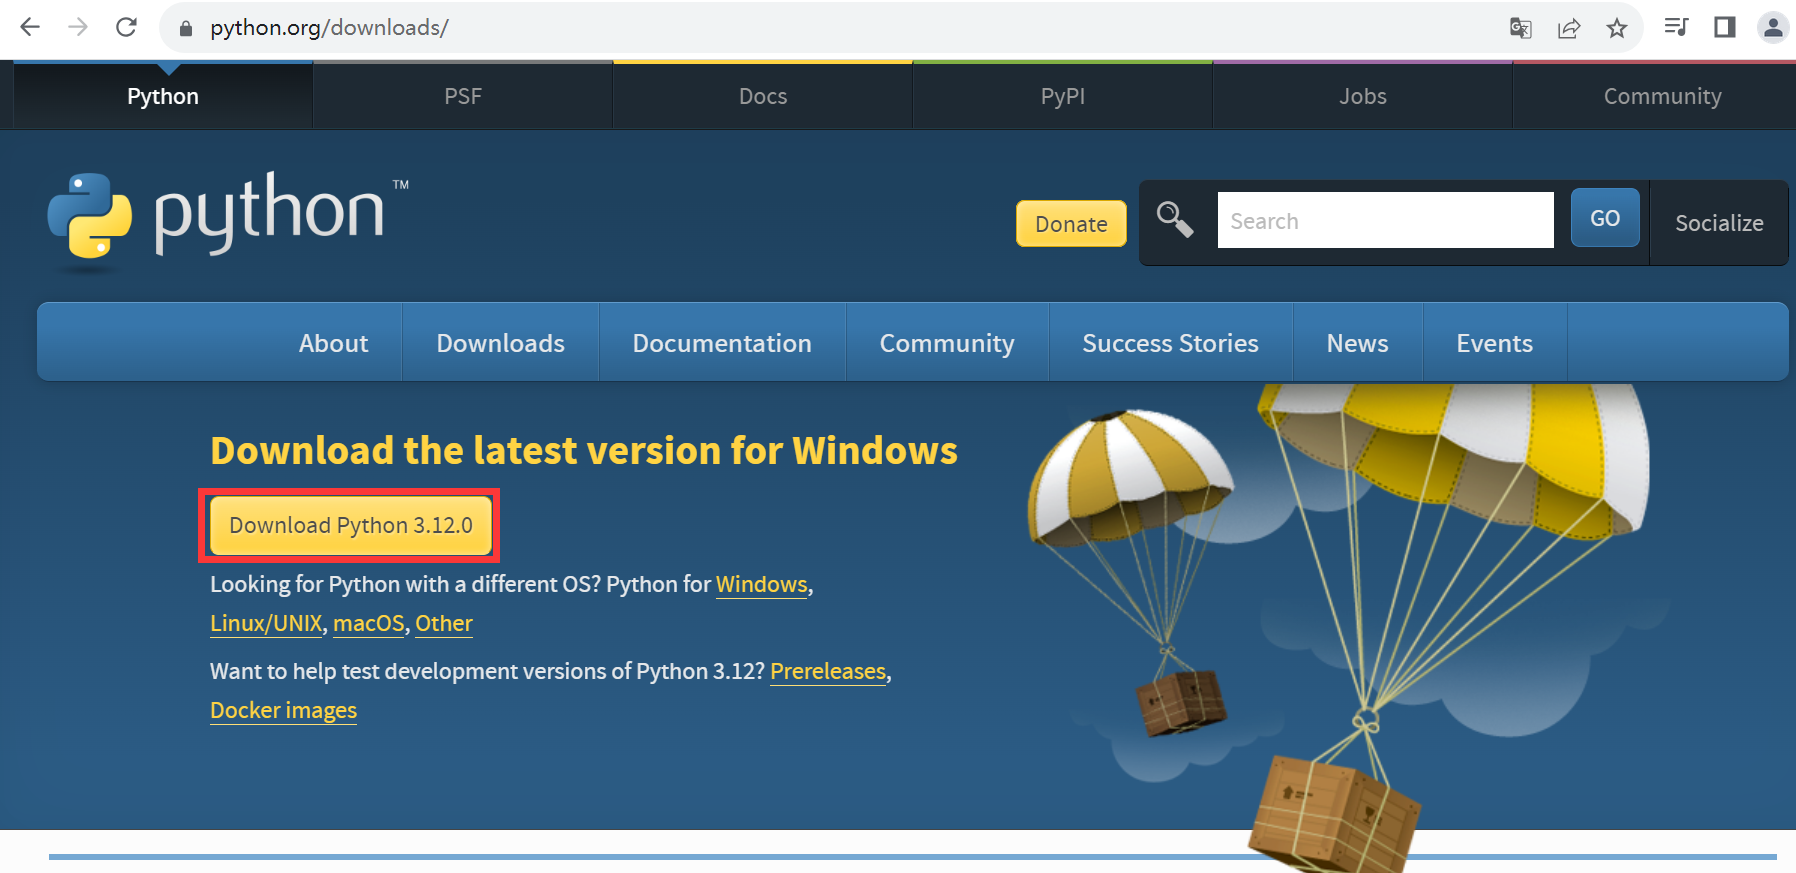The height and width of the screenshot is (873, 1796).
Task: Click the browser forward arrow
Action: point(78,27)
